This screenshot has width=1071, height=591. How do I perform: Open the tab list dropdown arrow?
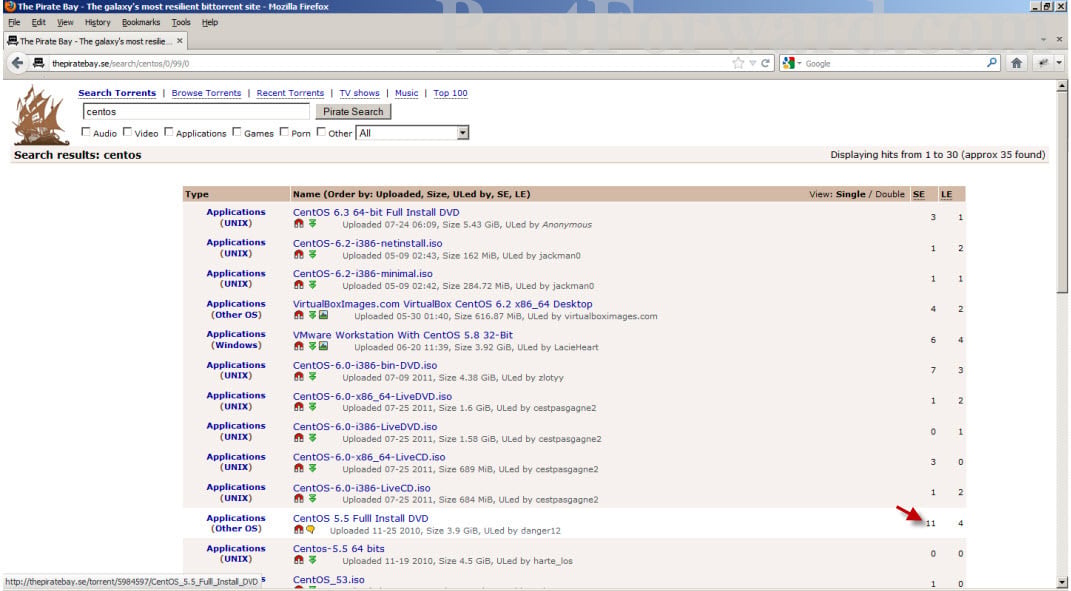[x=1043, y=40]
